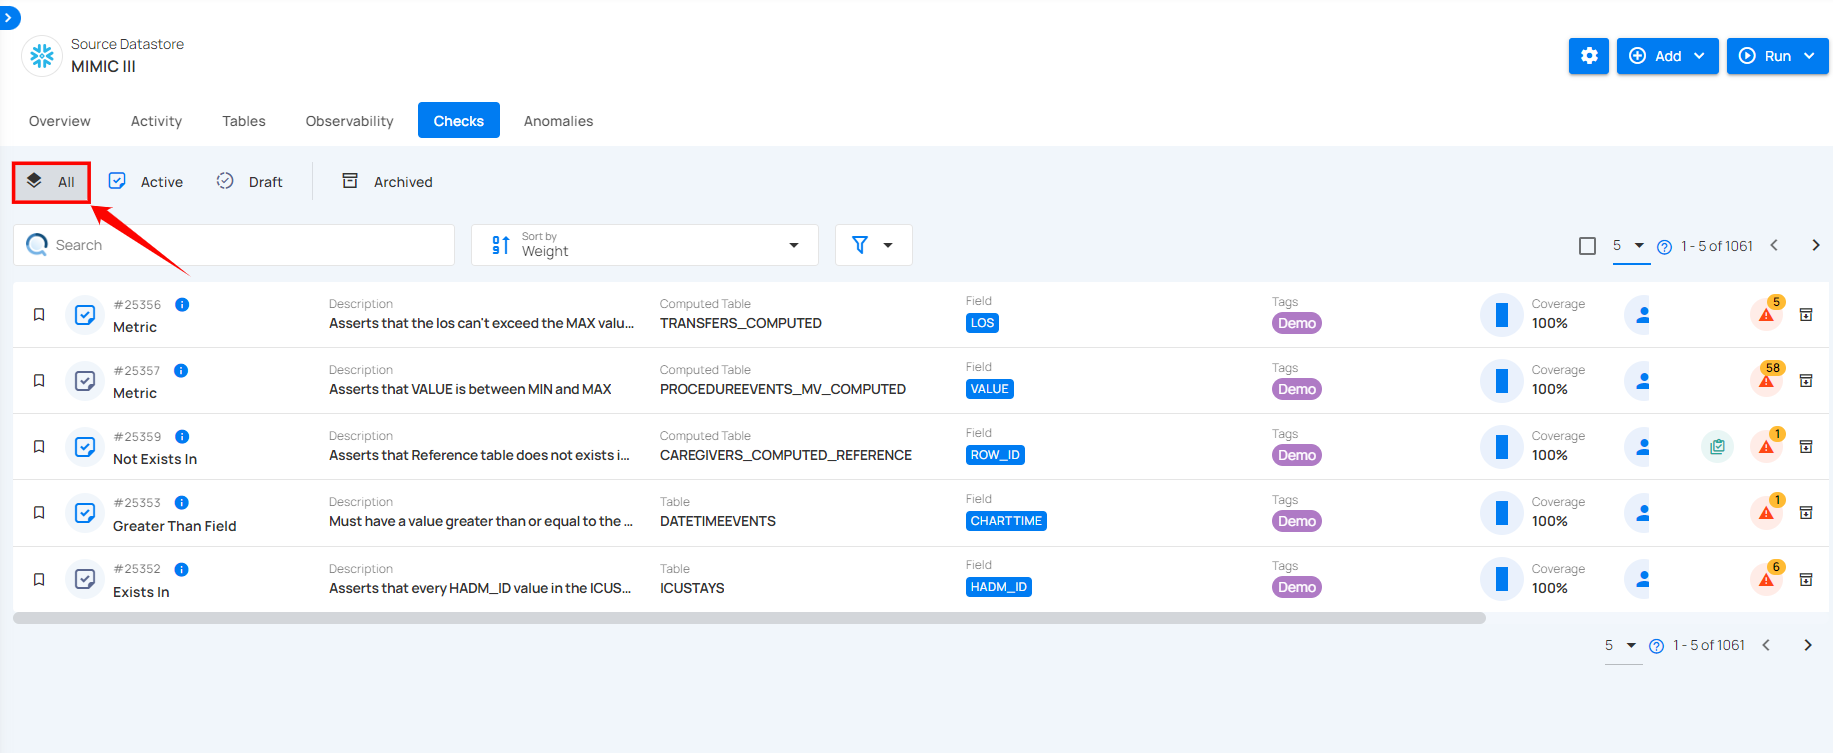Viewport: 1833px width, 753px height.
Task: Go to next page using bottom arrow
Action: (x=1808, y=645)
